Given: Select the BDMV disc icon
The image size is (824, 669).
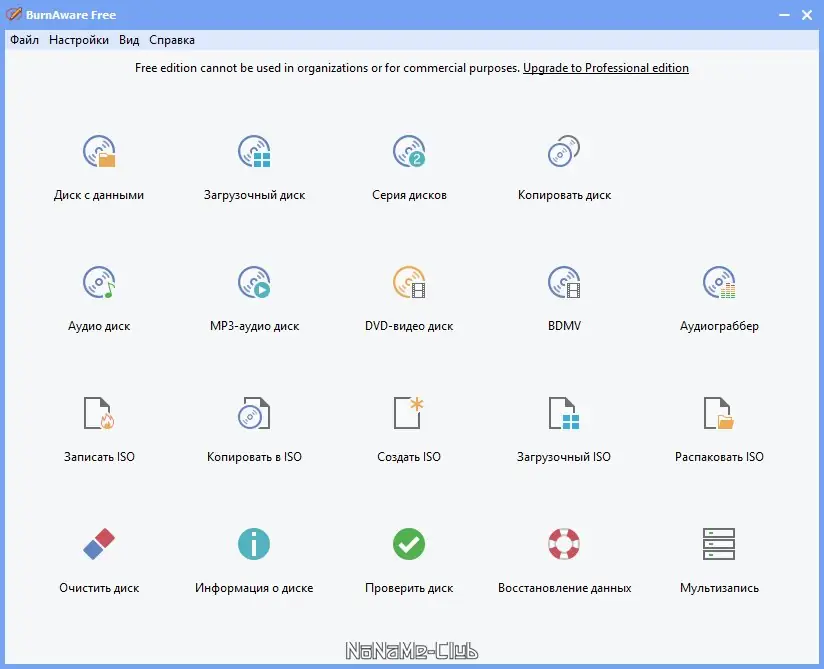Looking at the screenshot, I should point(564,282).
